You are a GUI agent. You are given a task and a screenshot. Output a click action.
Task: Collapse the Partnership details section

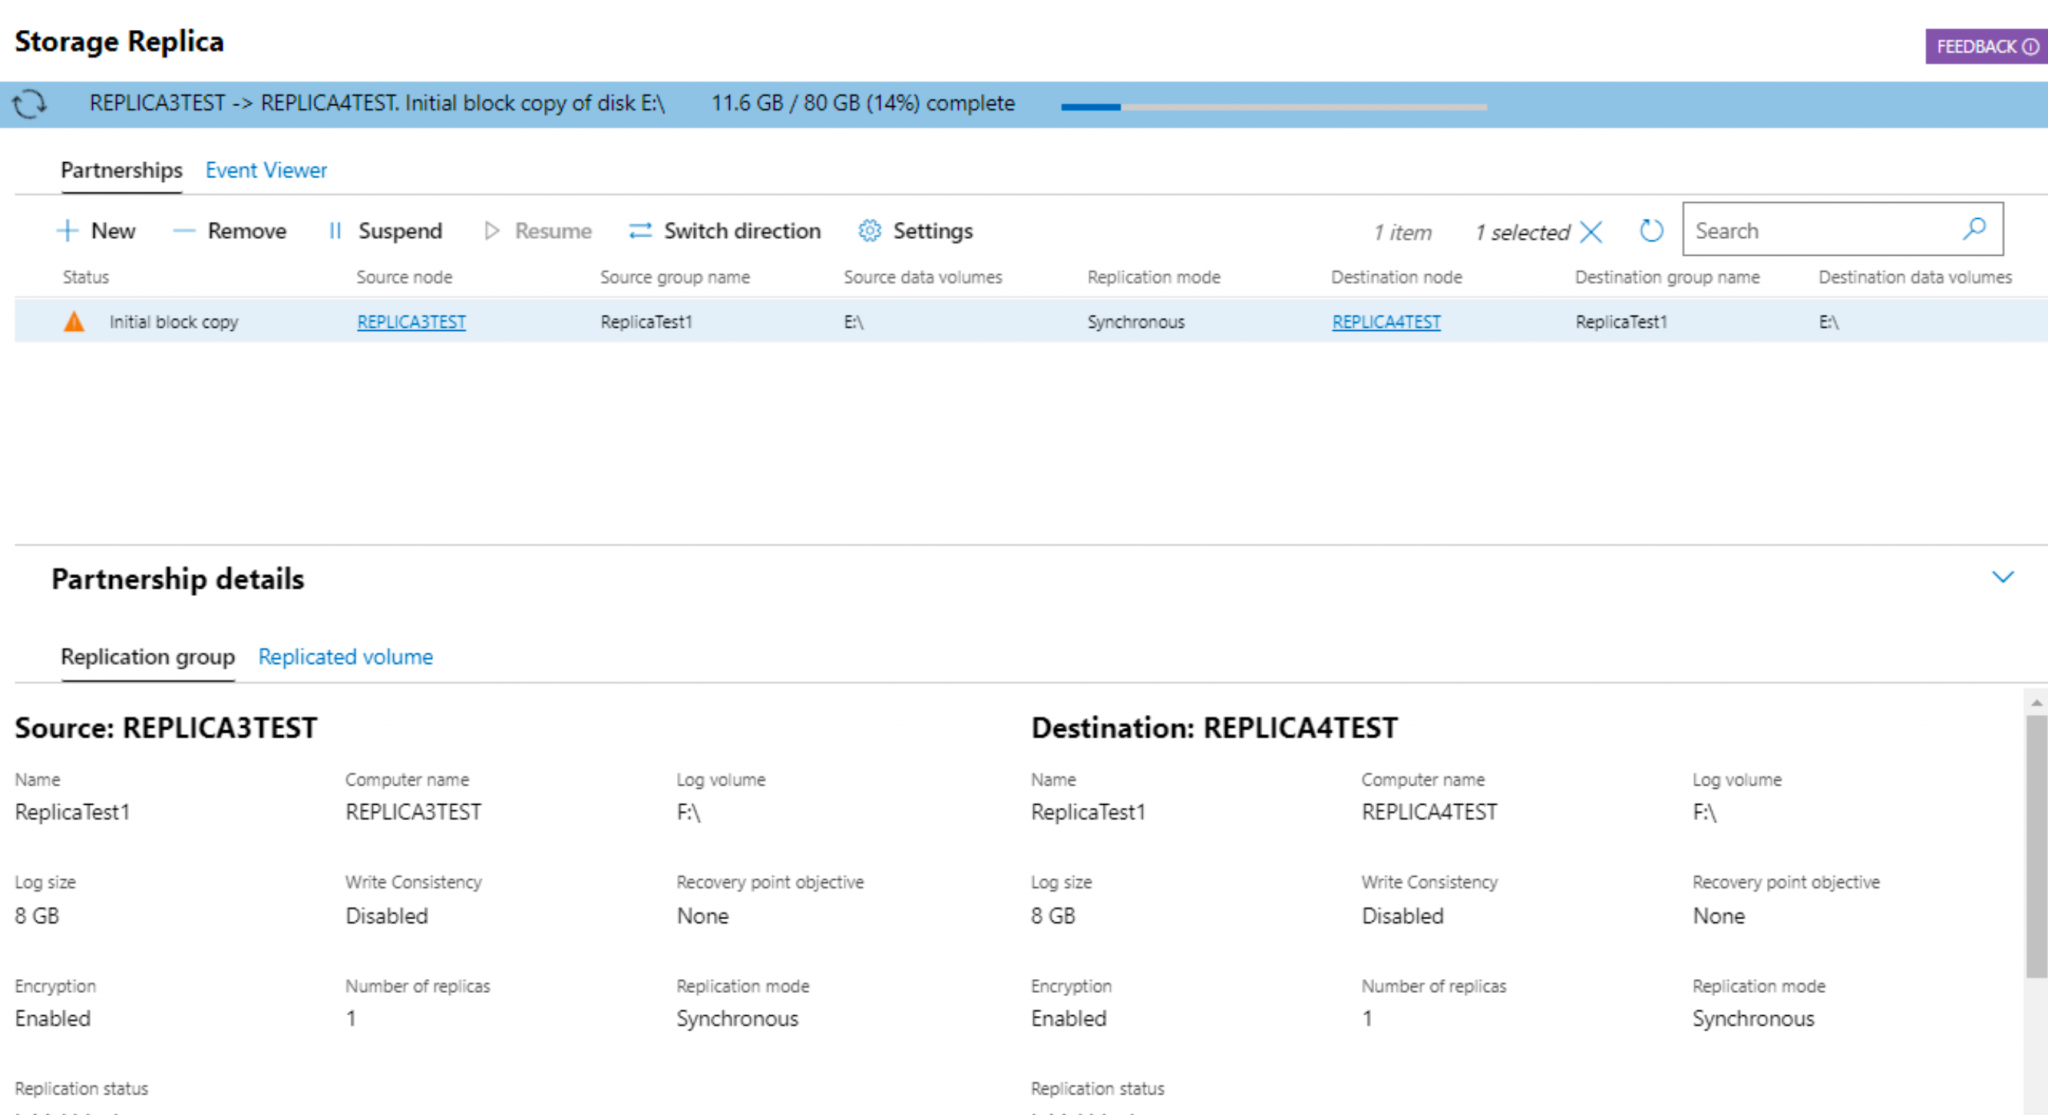pos(2003,577)
